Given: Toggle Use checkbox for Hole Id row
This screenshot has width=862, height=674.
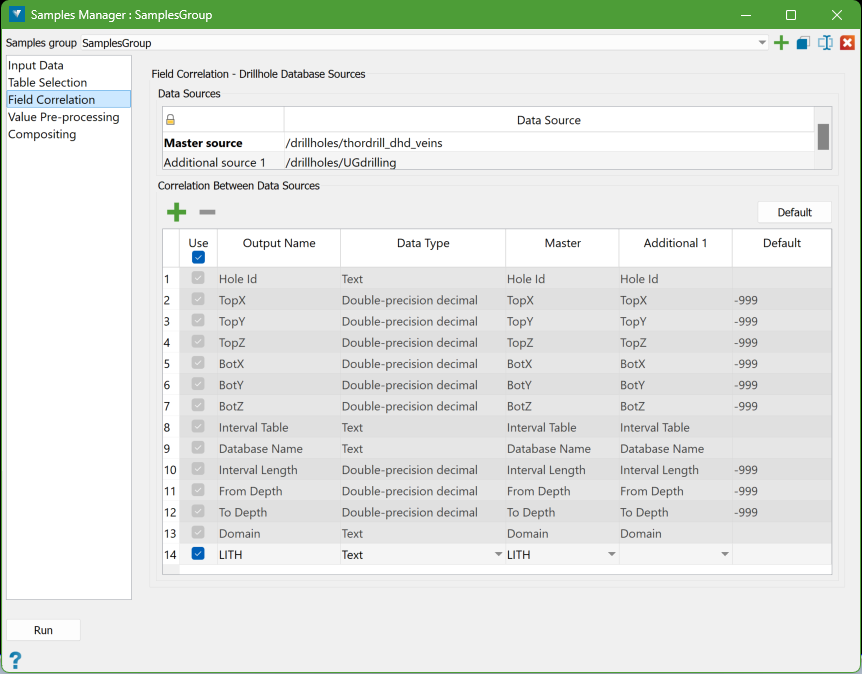Looking at the screenshot, I should (x=198, y=279).
